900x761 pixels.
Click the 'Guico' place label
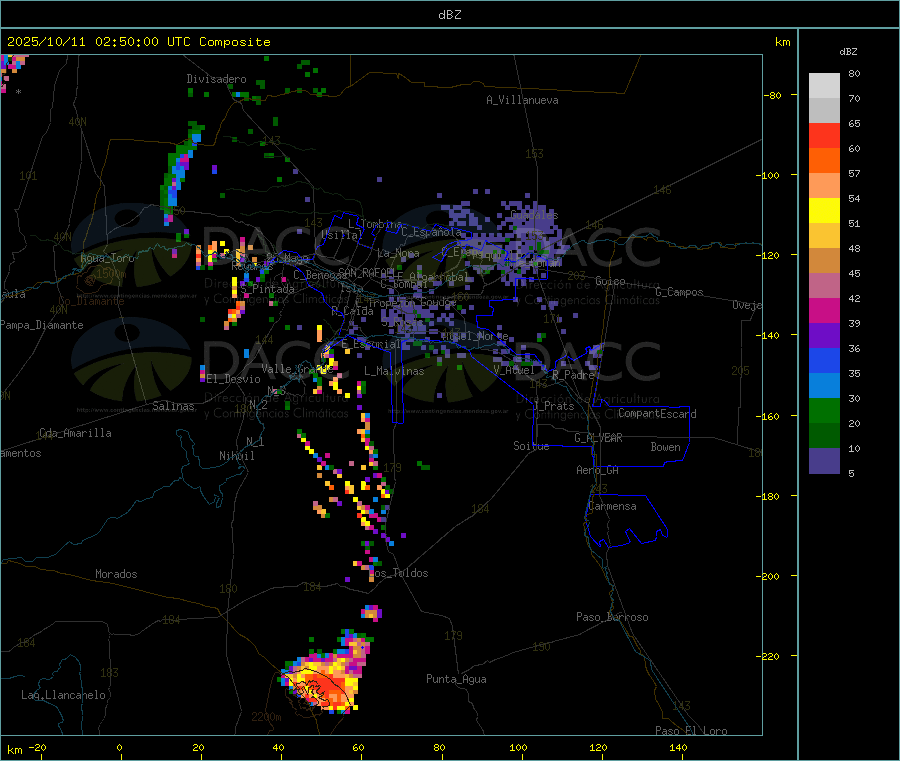coord(610,281)
